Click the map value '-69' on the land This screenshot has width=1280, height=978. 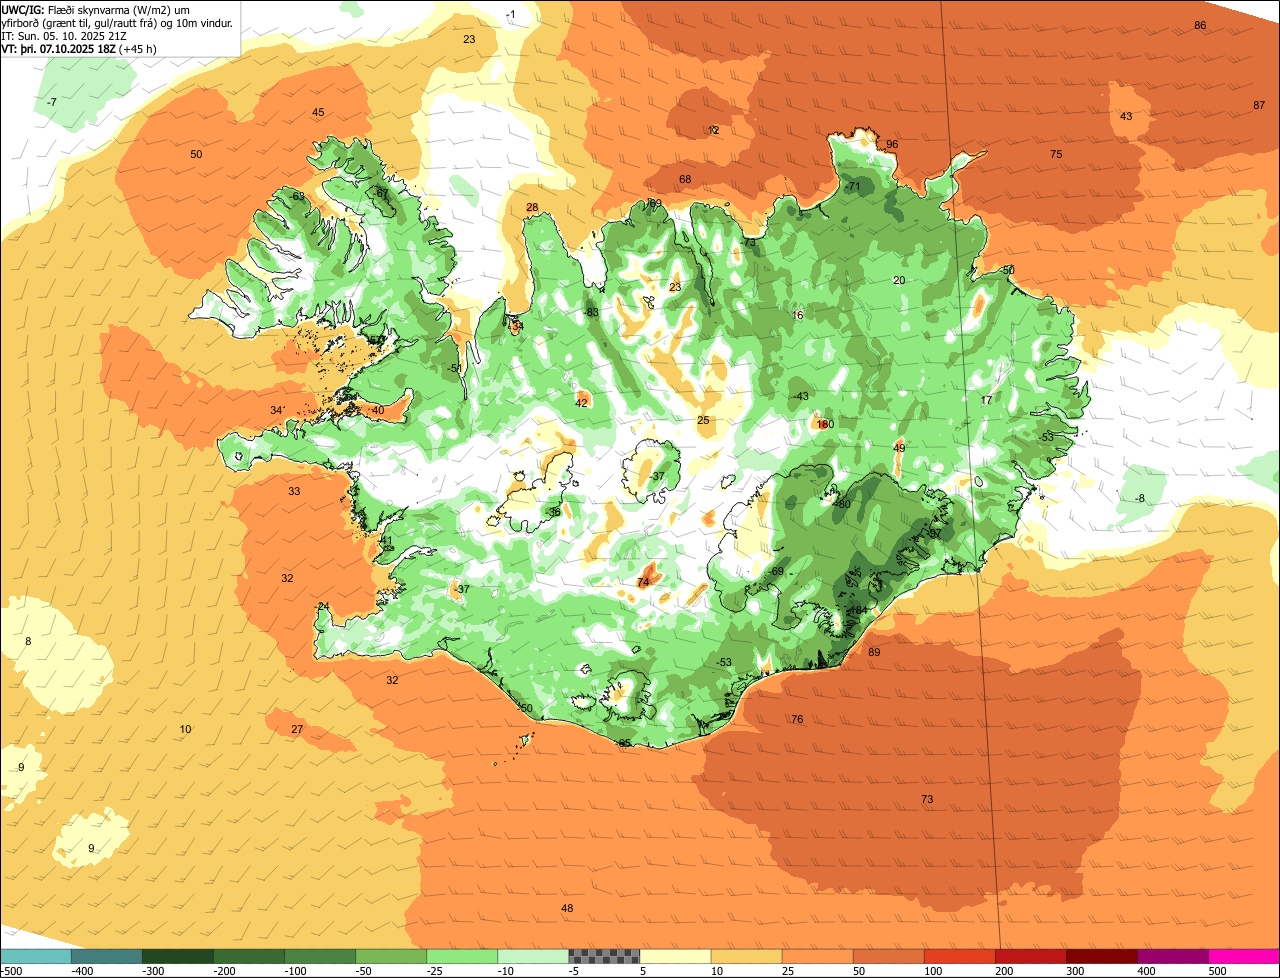tap(775, 572)
